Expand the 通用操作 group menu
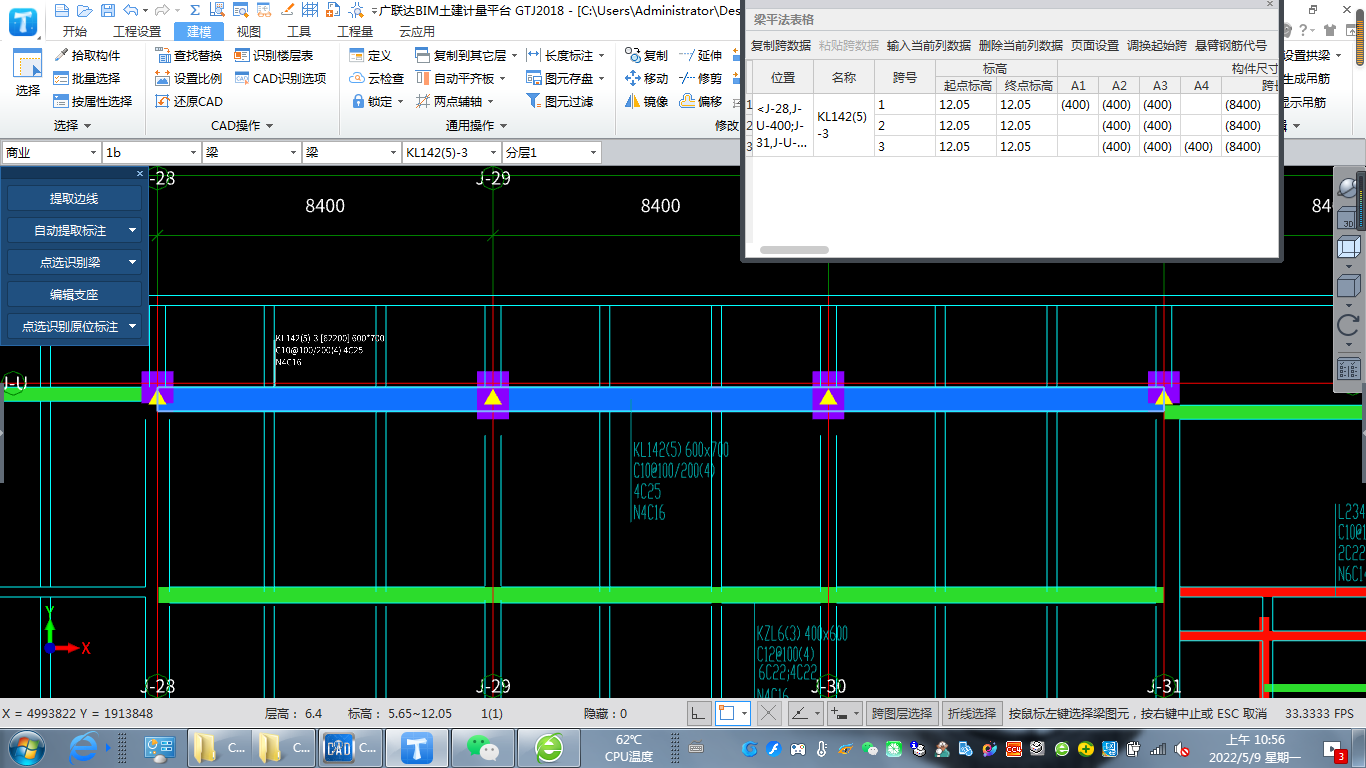This screenshot has height=768, width=1366. 476,126
